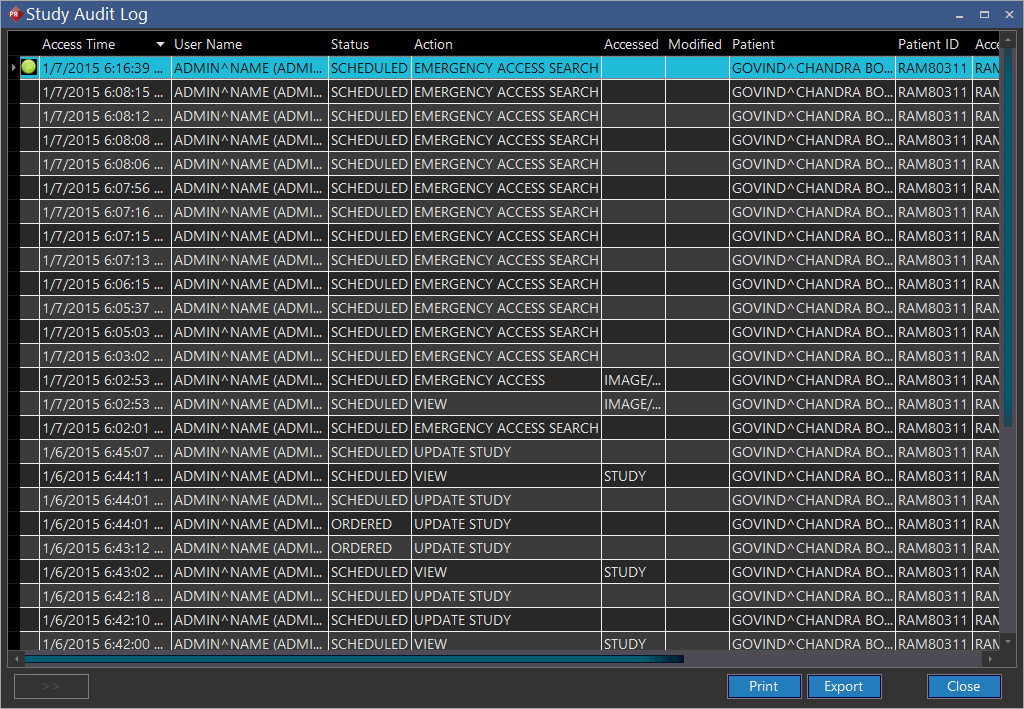Viewport: 1024px width, 709px height.
Task: Click the vertical scrollbar down arrow
Action: point(1008,641)
